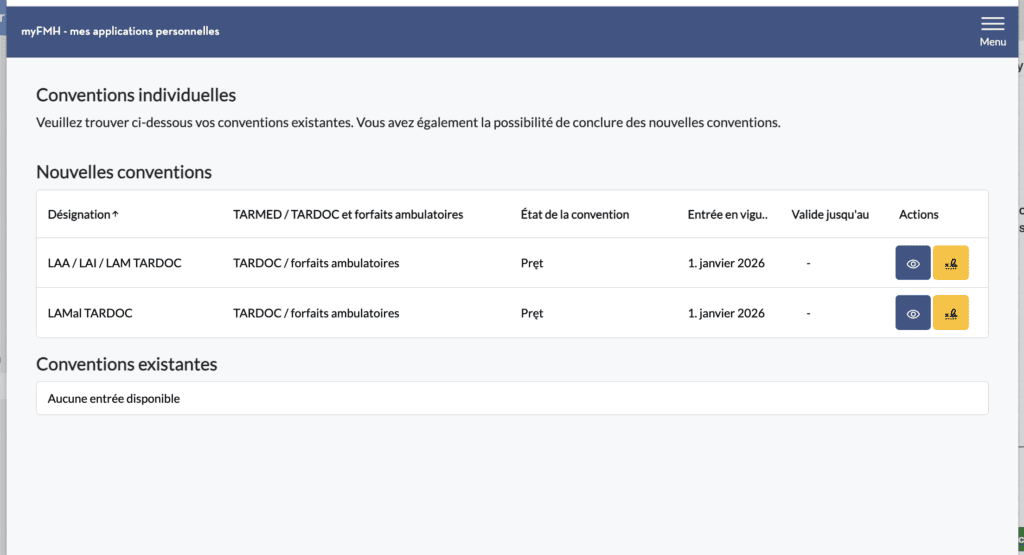Click the sort arrow beside Désignation

tap(115, 215)
